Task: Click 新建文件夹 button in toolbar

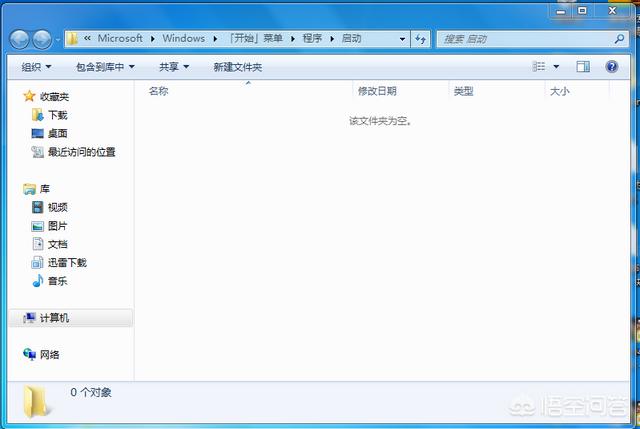Action: tap(237, 67)
